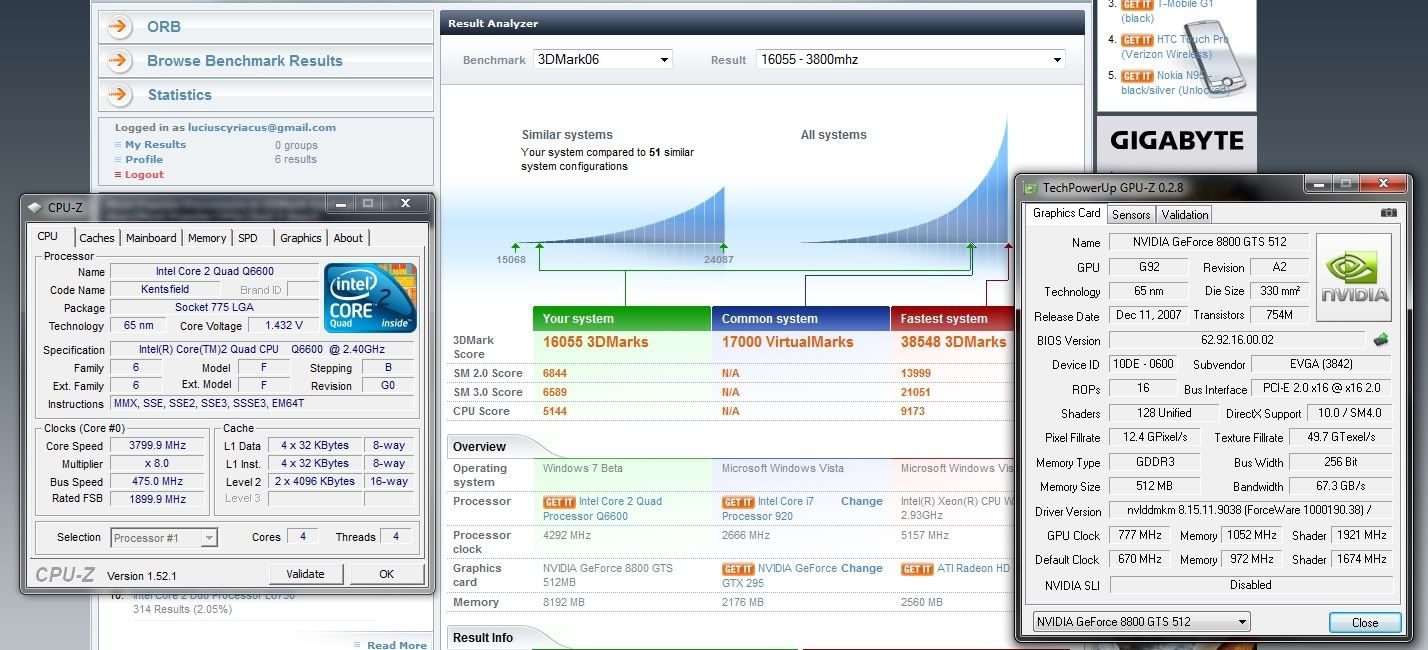Open the HTC Touch Pro product link
Viewport: 1428px width, 650px height.
pyautogui.click(x=1173, y=47)
